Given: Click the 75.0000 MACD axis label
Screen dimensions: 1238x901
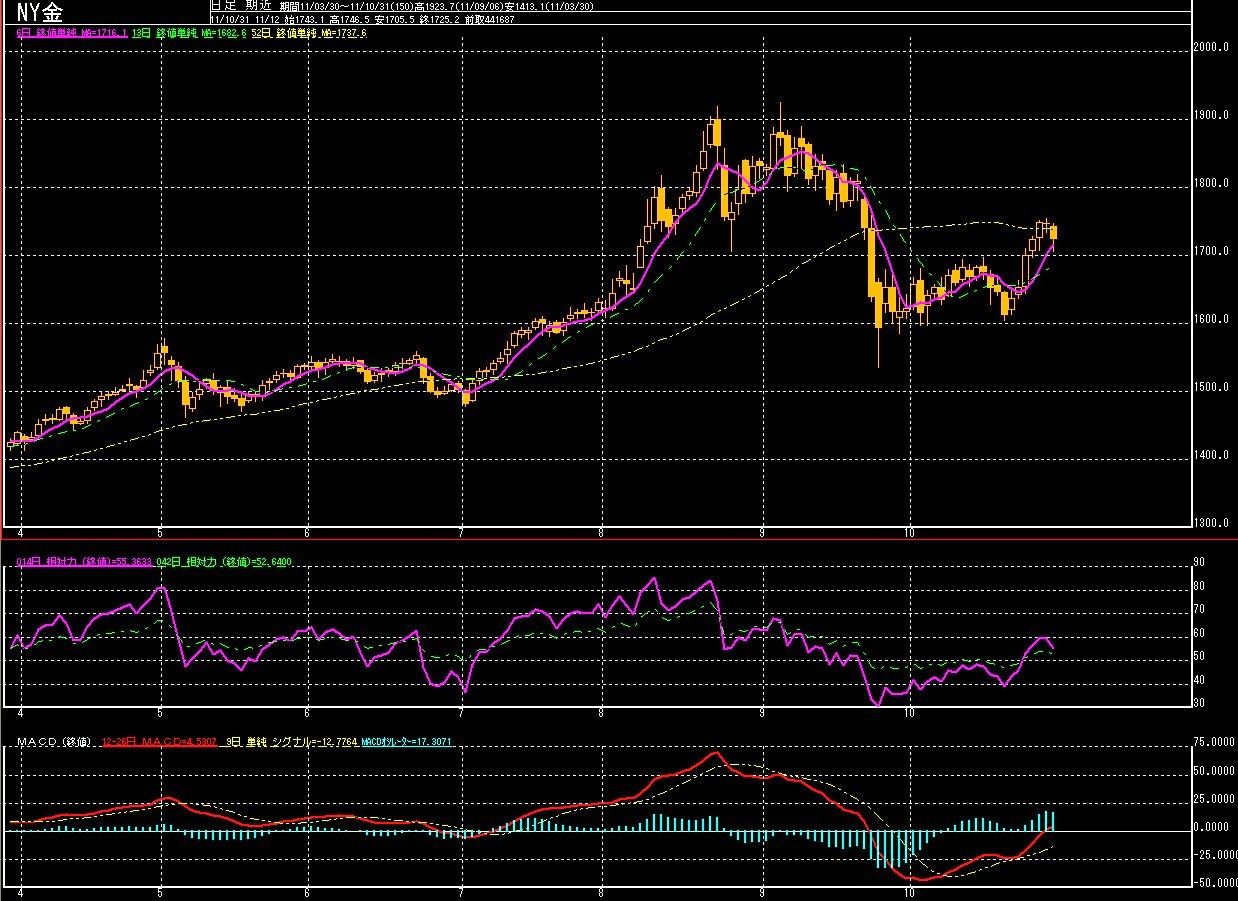Looking at the screenshot, I should coord(1215,743).
